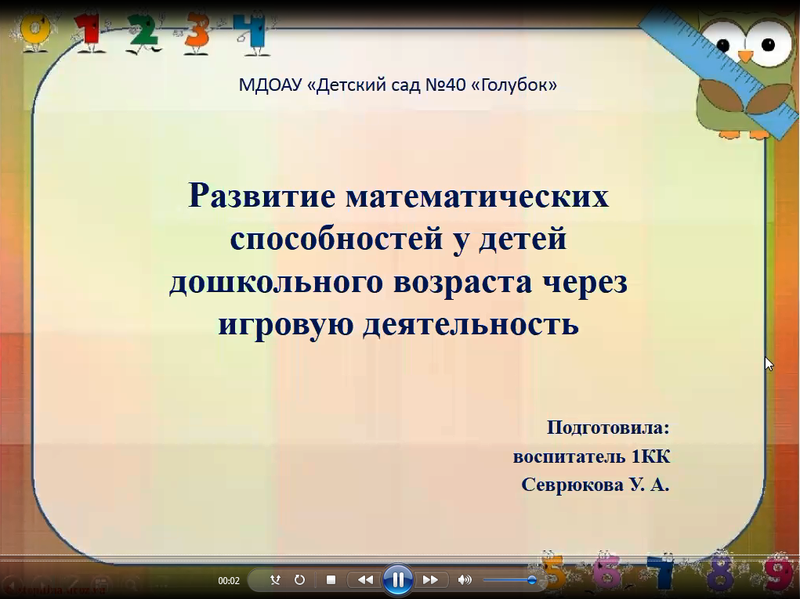Image resolution: width=800 pixels, height=599 pixels.
Task: Click the red number 9 decoration
Action: pos(776,575)
